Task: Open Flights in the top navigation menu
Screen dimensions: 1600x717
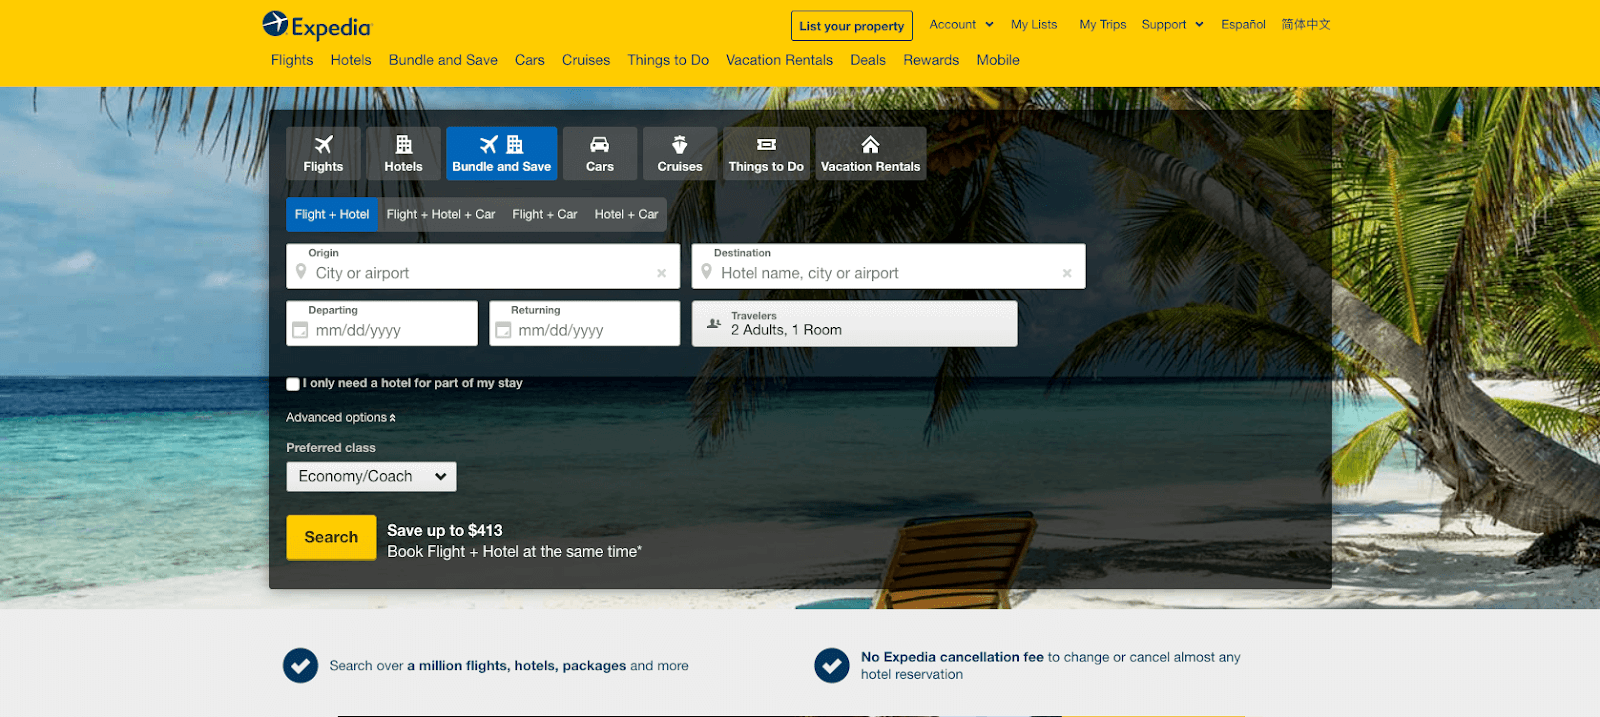Action: 292,60
